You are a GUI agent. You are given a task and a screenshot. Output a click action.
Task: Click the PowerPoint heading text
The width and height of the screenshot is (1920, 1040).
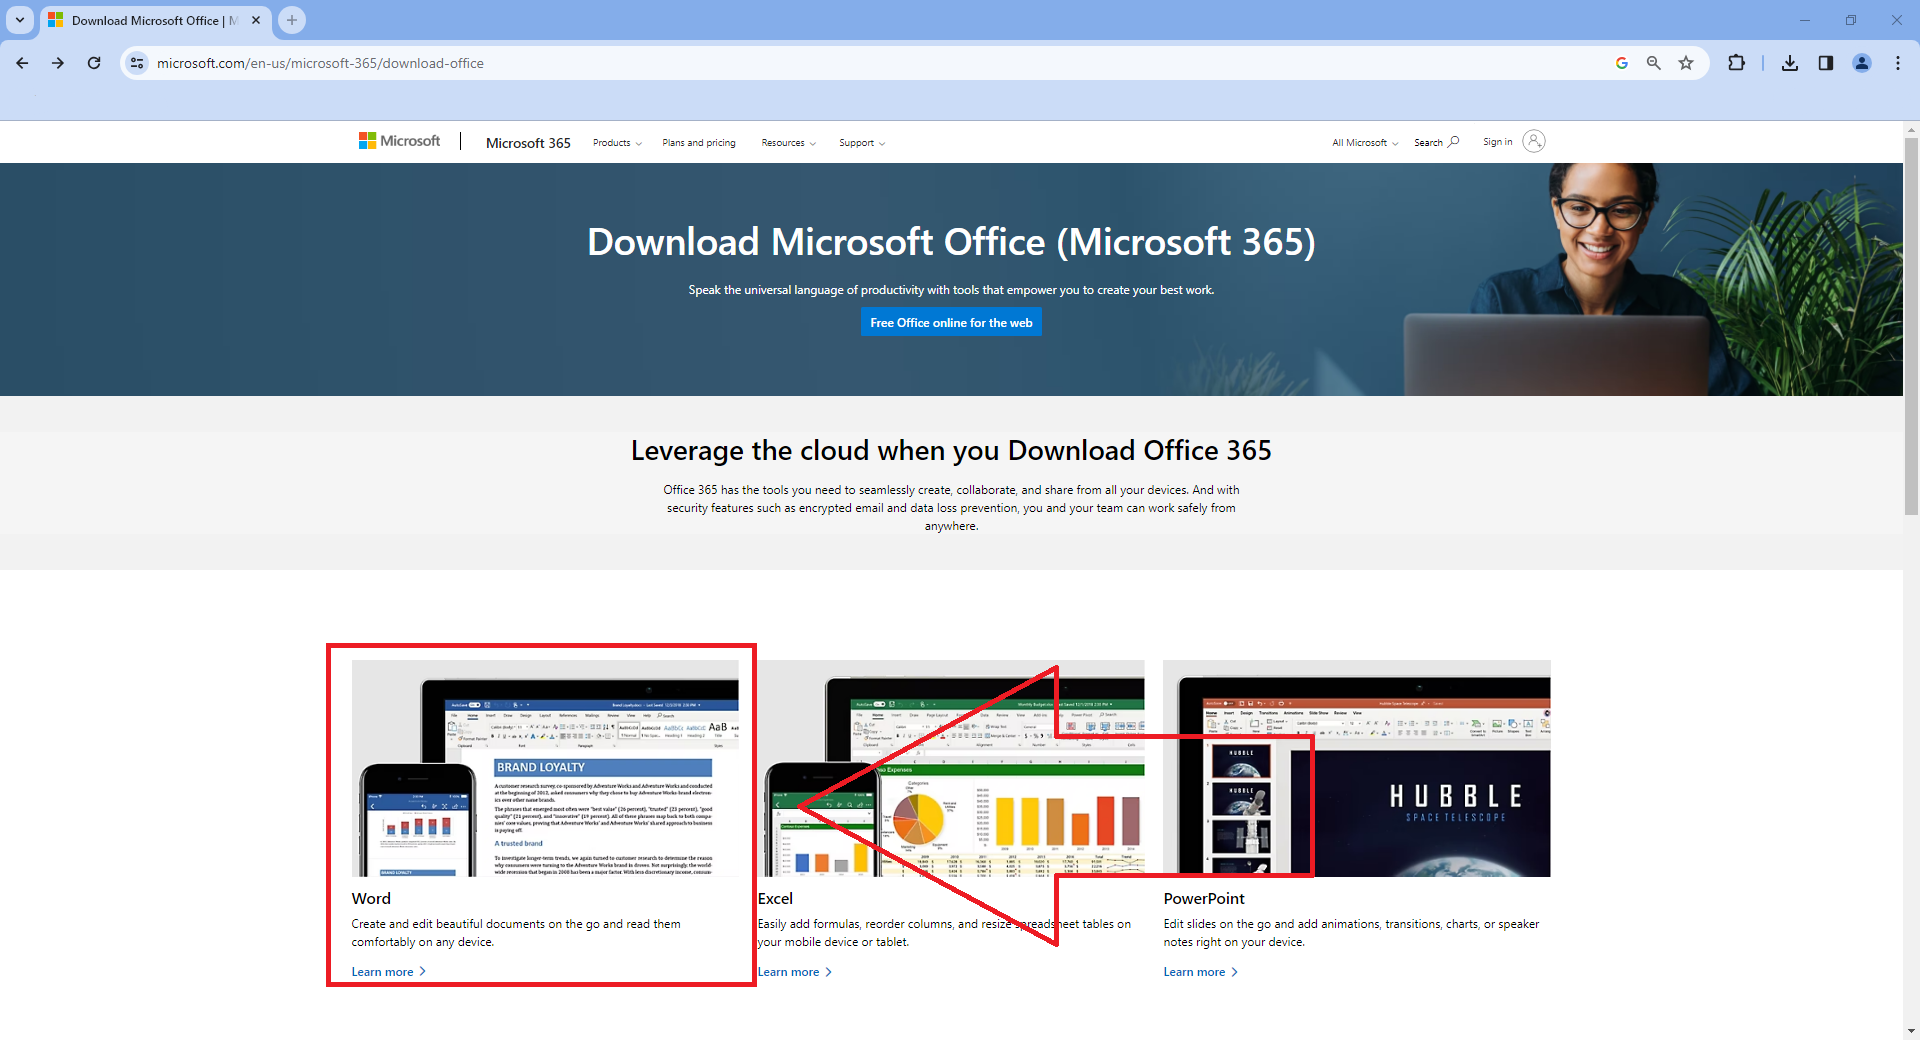(1204, 899)
